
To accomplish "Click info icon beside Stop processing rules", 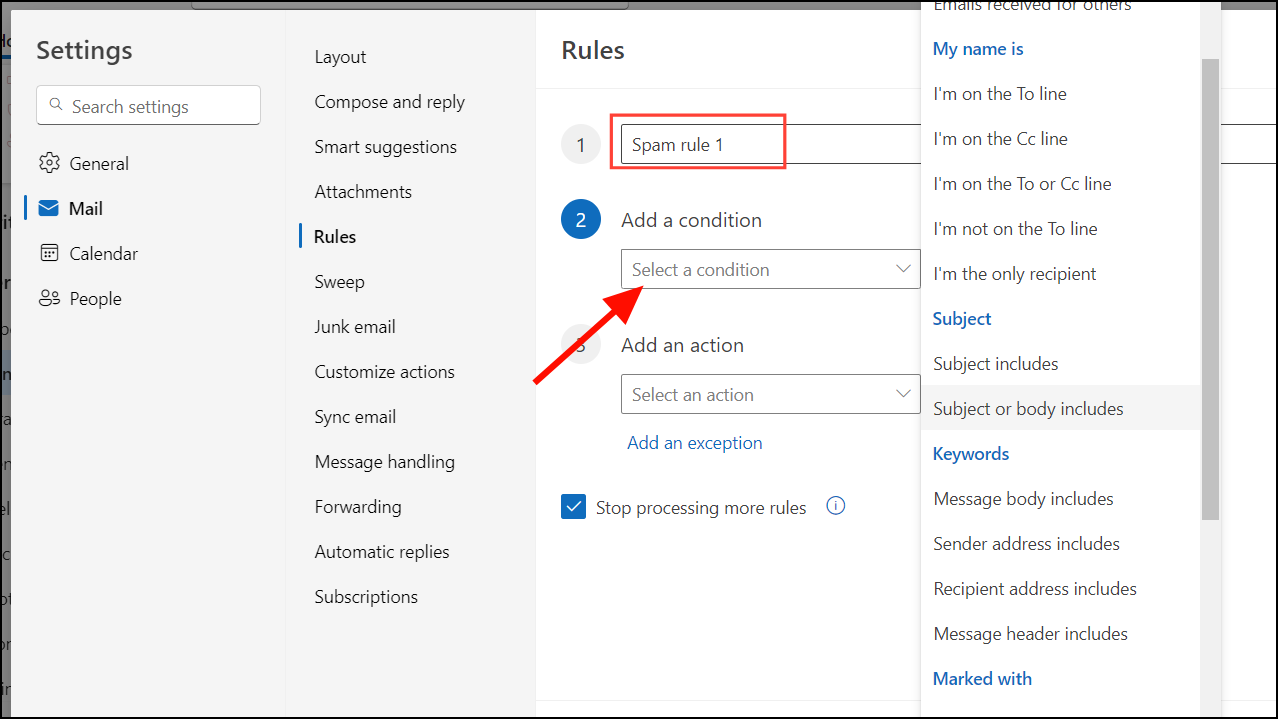I will coord(836,506).
